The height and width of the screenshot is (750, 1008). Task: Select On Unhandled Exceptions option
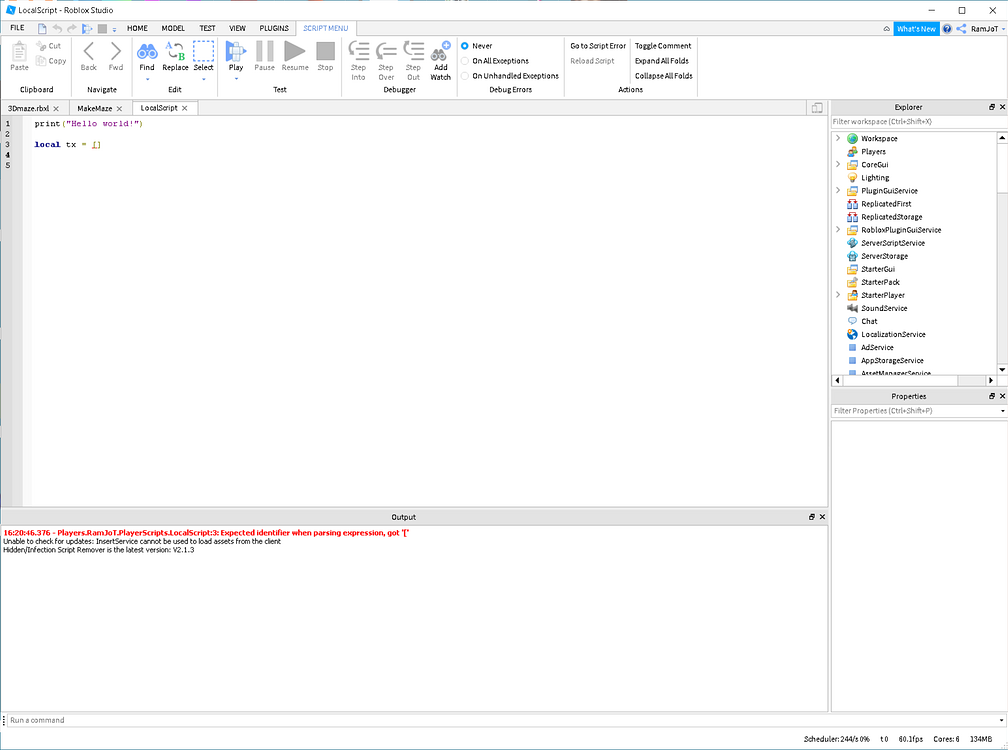[x=465, y=76]
